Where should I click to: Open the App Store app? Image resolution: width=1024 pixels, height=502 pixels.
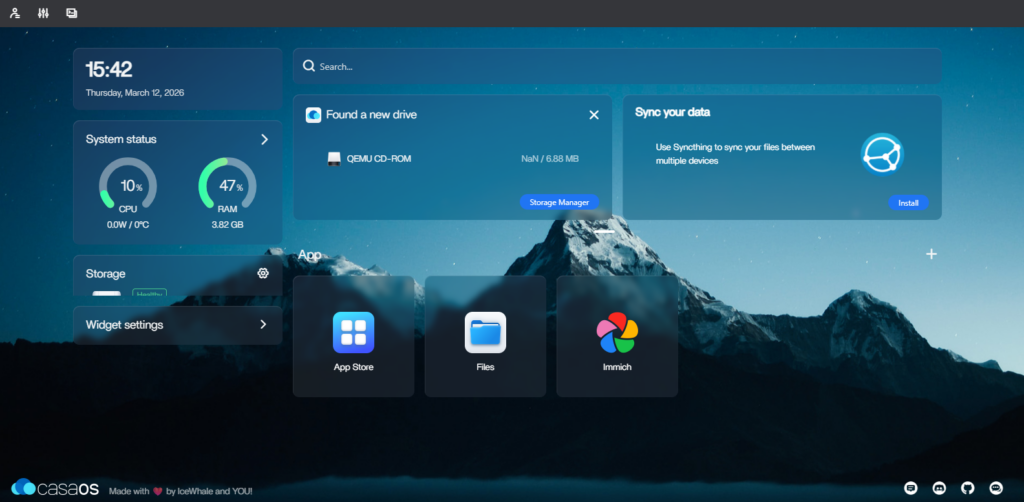click(353, 336)
